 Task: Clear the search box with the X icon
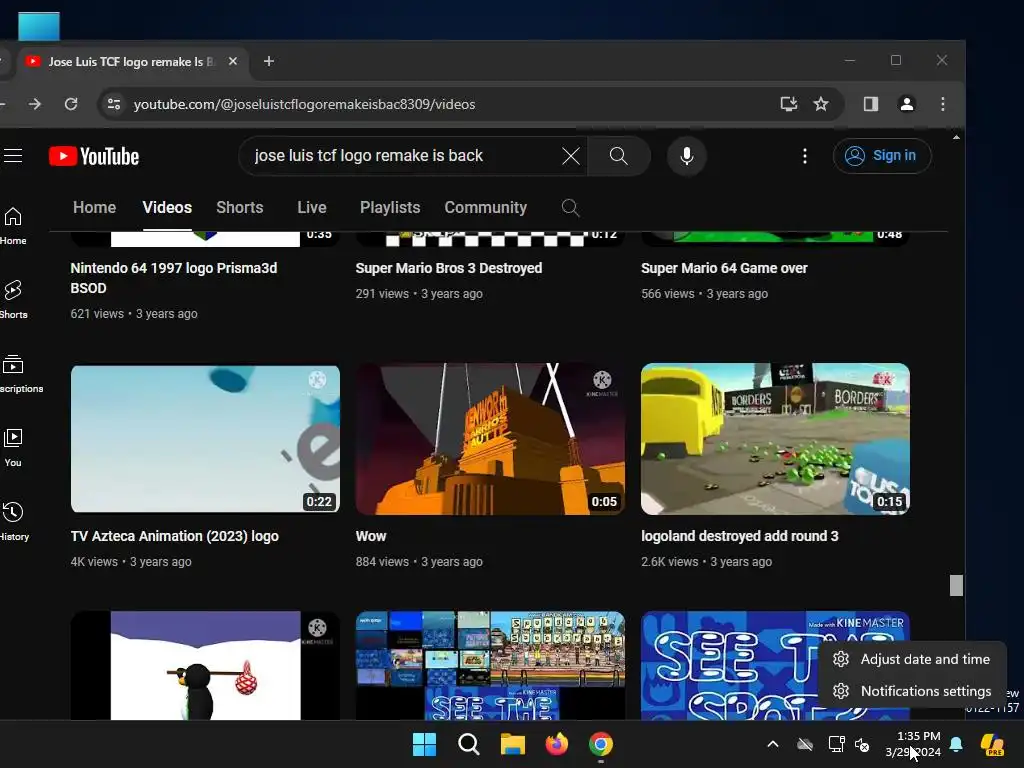click(570, 156)
